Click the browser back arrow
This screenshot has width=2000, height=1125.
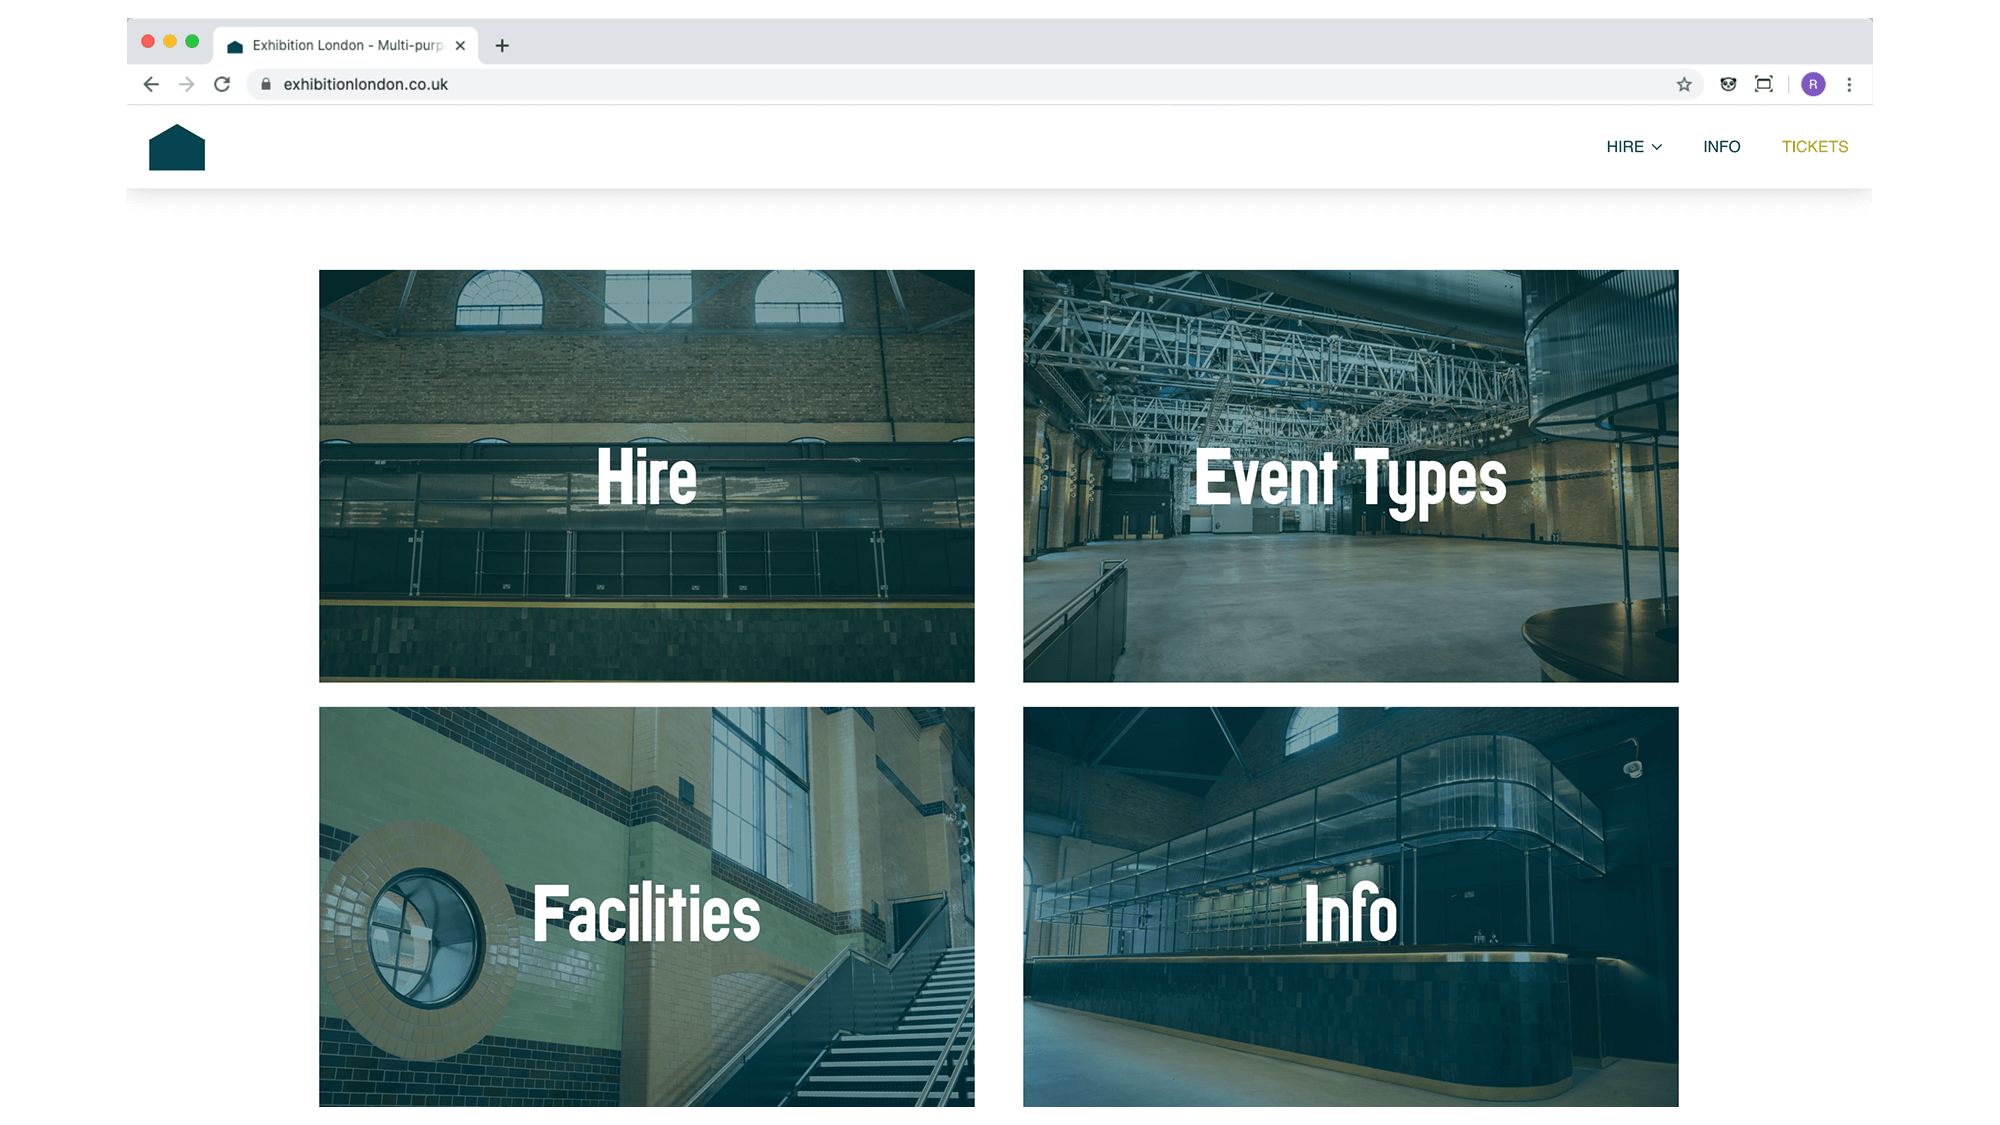(151, 85)
